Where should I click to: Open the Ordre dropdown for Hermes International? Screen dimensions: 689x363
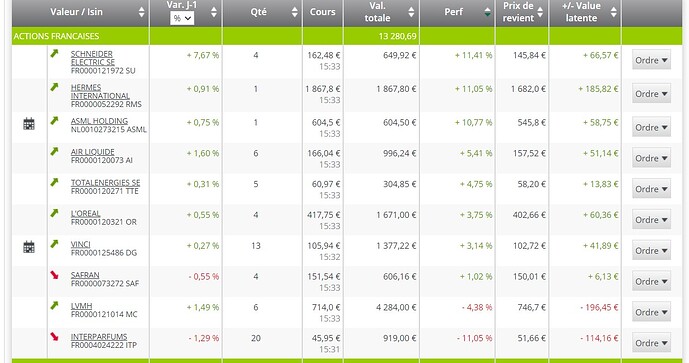[651, 94]
